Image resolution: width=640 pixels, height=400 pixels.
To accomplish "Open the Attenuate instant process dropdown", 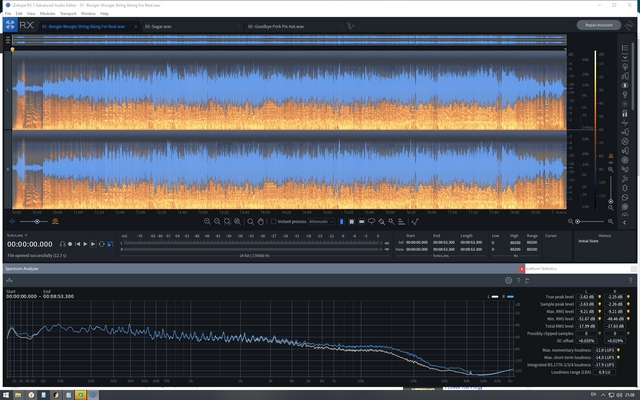I will tap(320, 221).
